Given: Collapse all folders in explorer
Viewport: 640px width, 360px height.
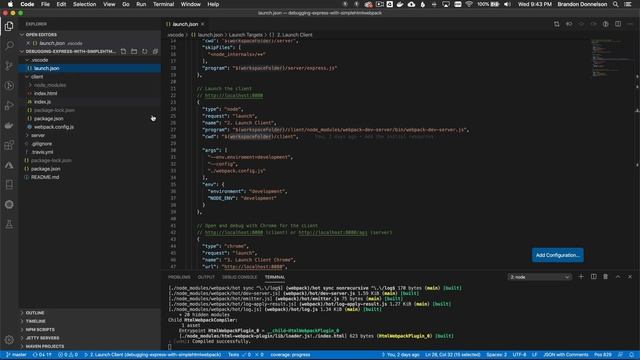Looking at the screenshot, I should [x=155, y=51].
